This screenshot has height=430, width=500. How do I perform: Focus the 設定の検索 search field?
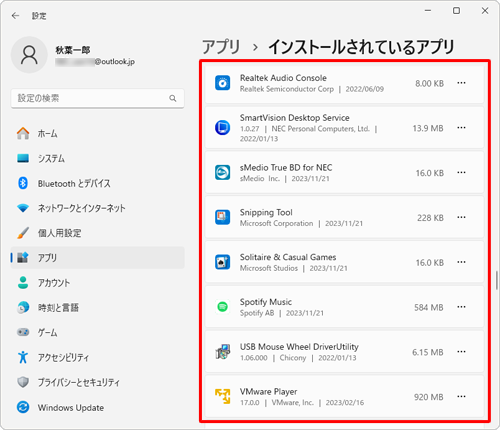97,98
